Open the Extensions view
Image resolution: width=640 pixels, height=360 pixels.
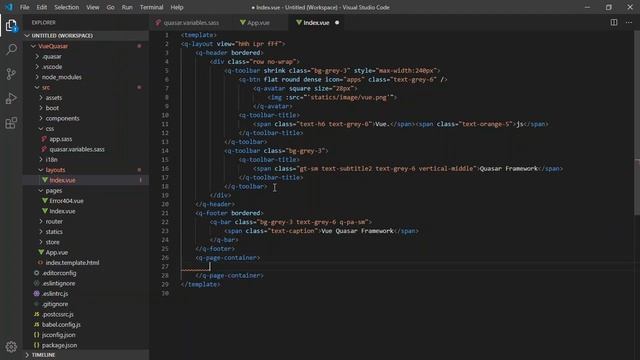(x=11, y=123)
